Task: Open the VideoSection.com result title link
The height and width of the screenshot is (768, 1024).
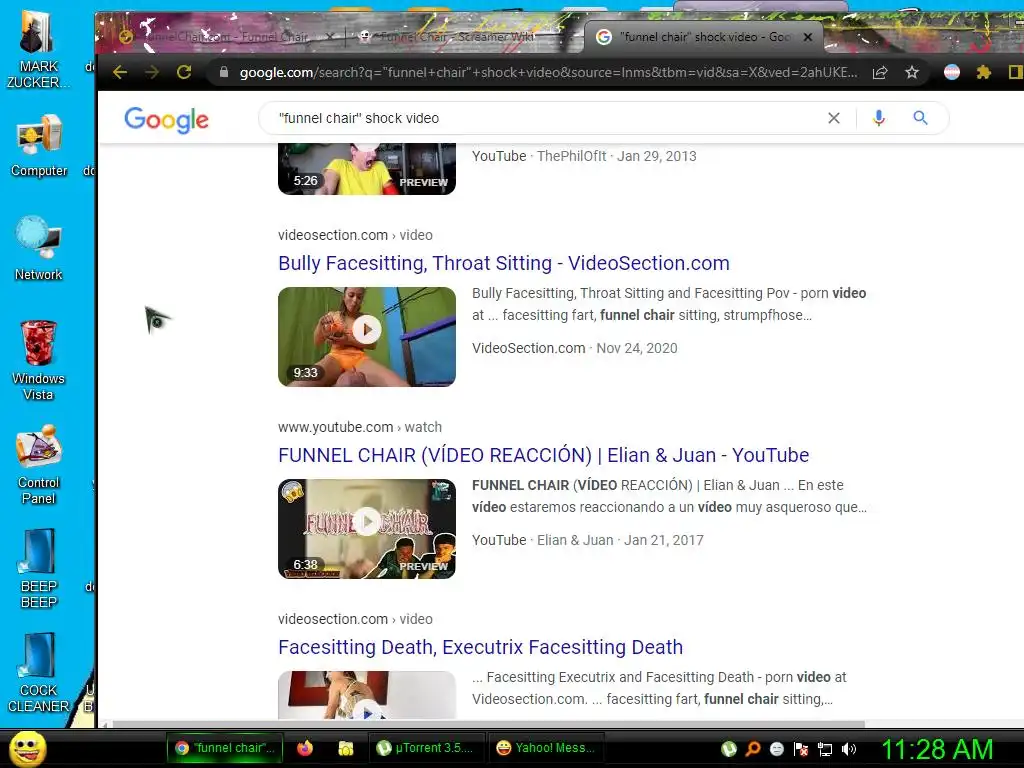Action: (504, 263)
